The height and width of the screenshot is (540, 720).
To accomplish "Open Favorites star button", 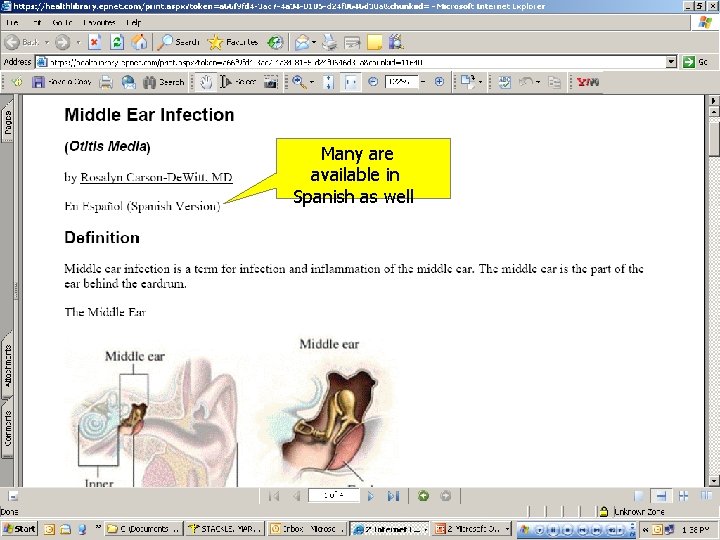I will (233, 42).
